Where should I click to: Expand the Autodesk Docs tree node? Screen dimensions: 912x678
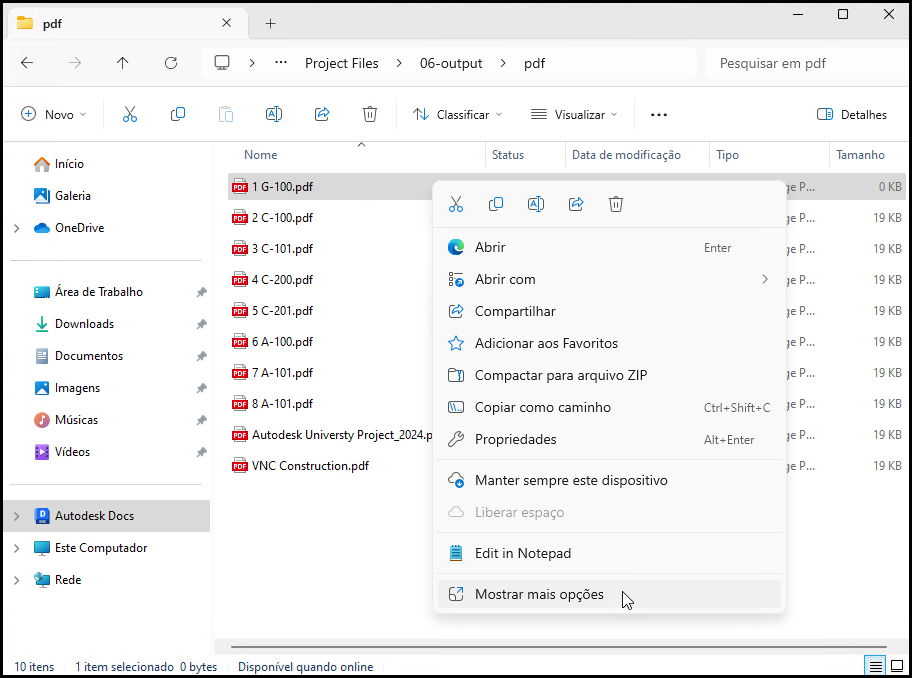[17, 516]
